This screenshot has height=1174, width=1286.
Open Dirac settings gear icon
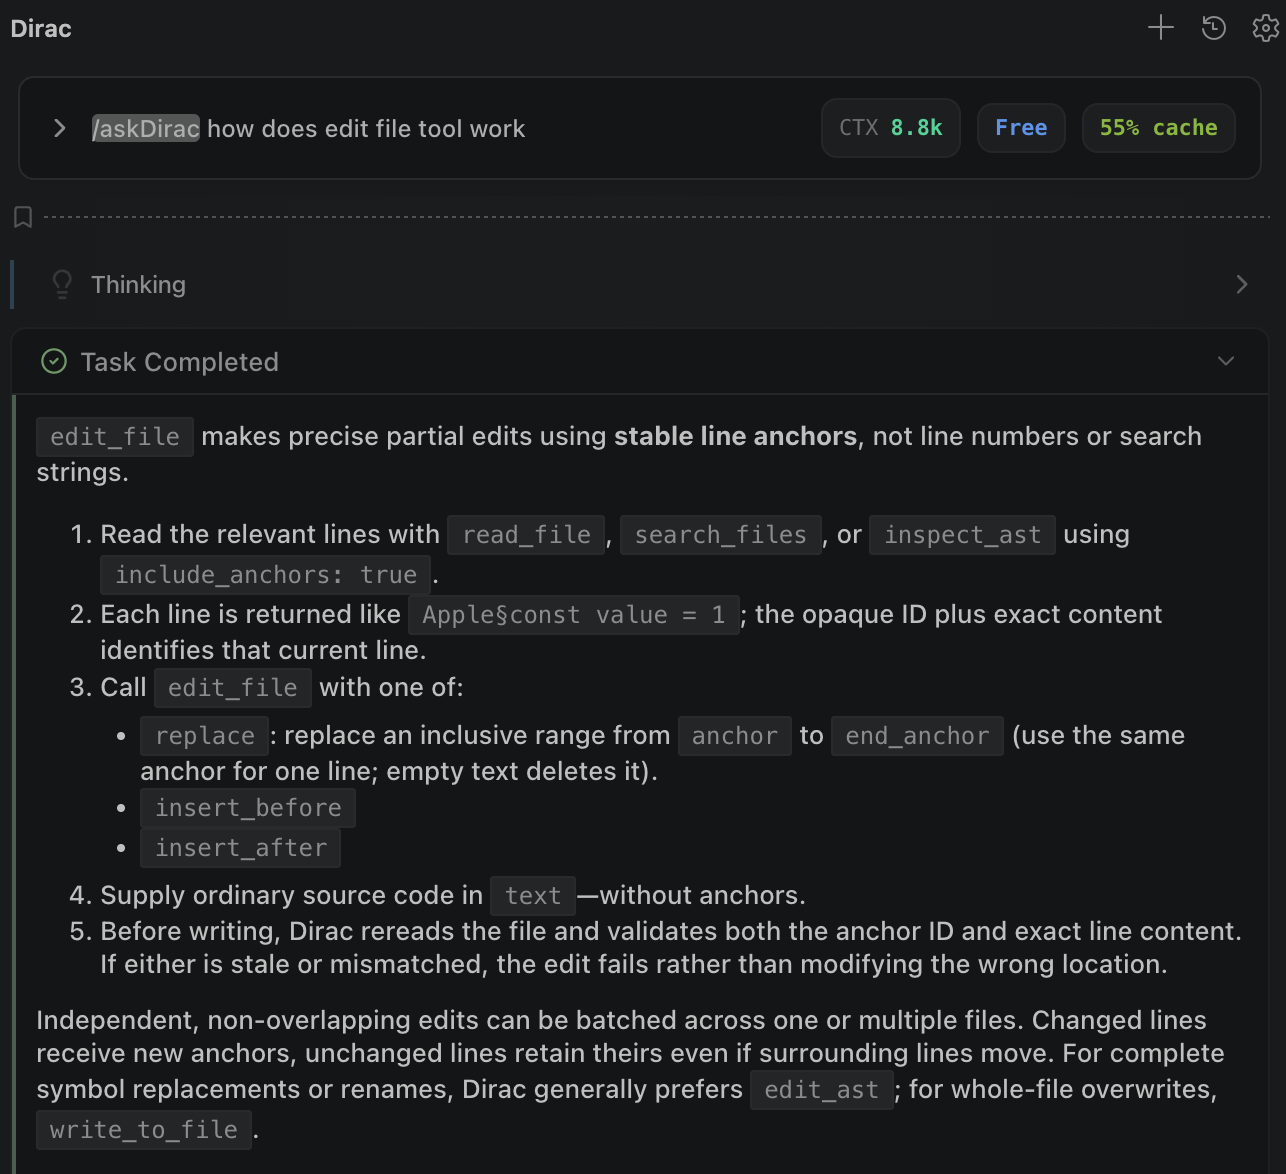[x=1266, y=28]
